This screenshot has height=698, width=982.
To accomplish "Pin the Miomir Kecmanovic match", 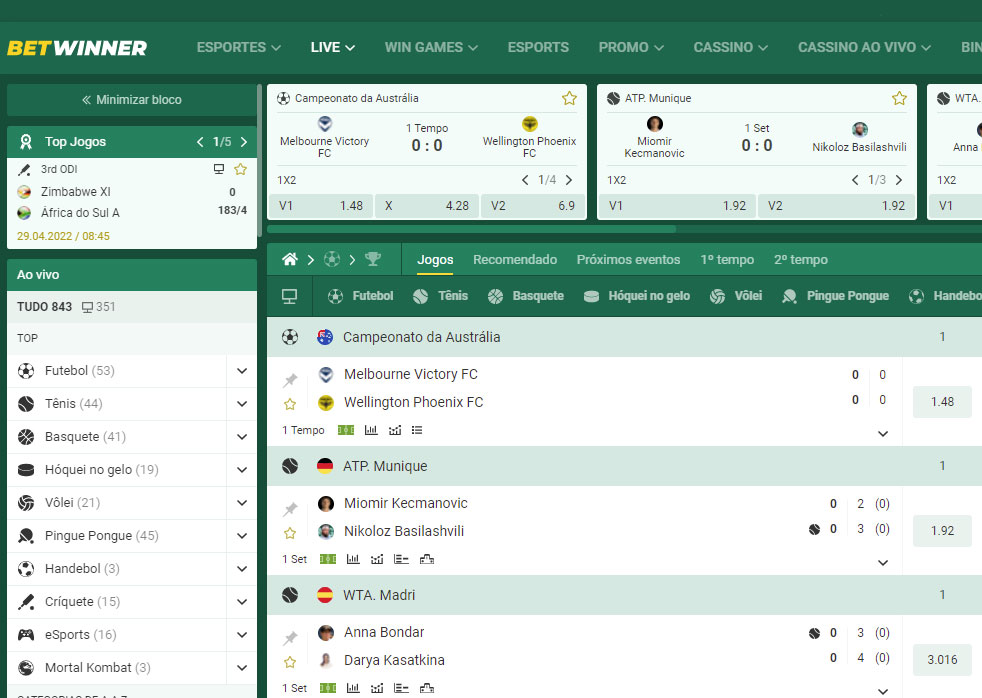I will tap(290, 508).
